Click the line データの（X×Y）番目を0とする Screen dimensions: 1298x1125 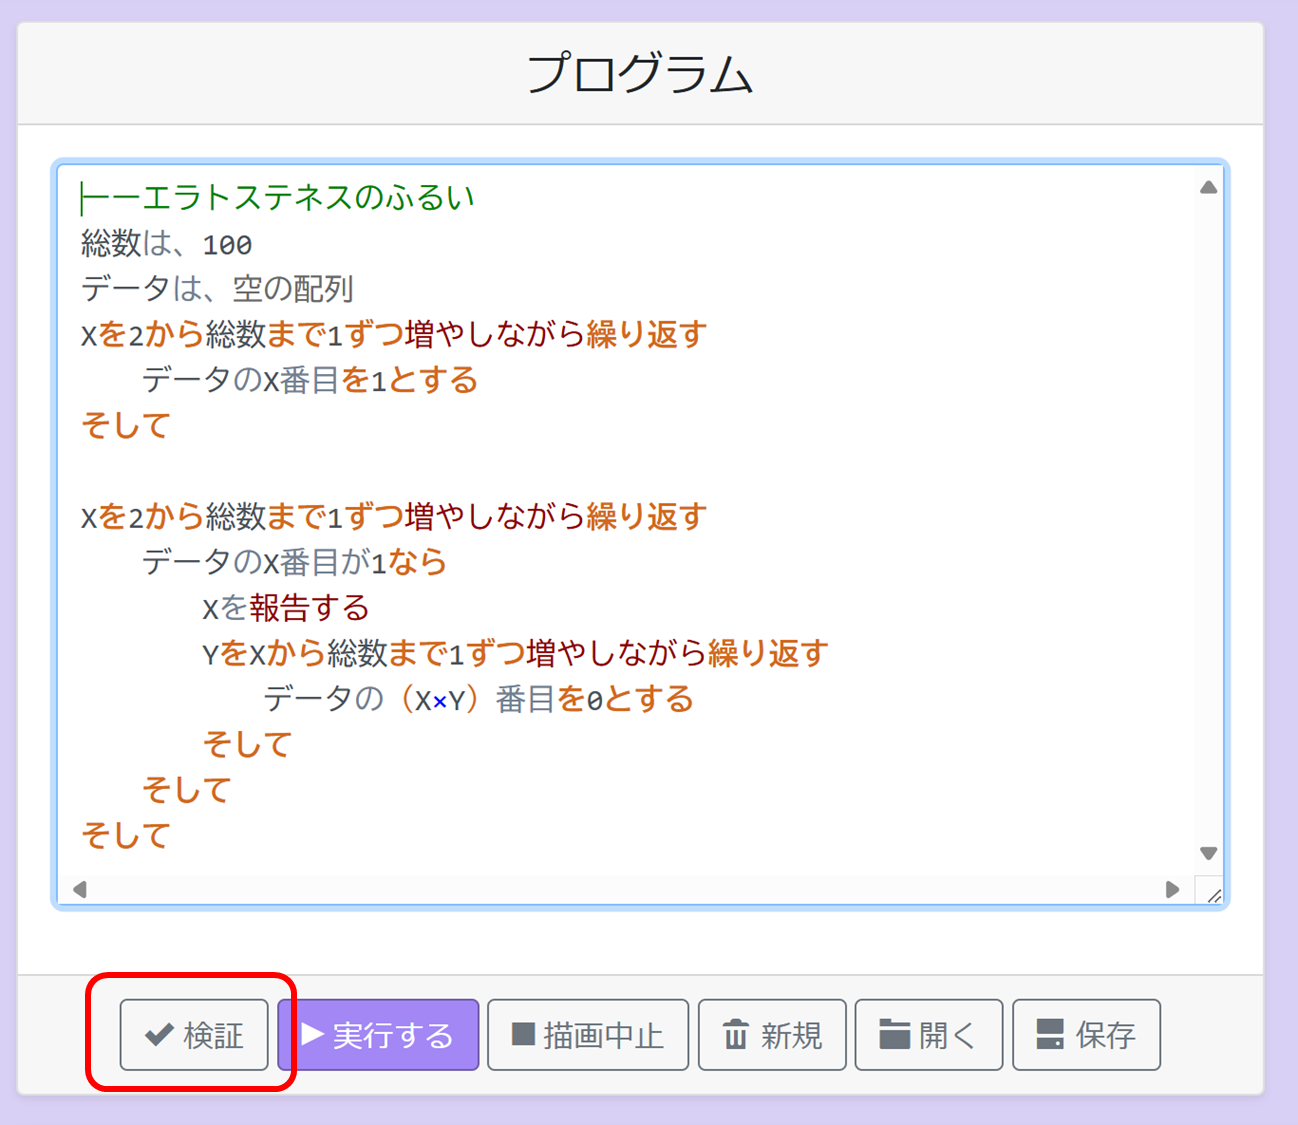point(478,699)
